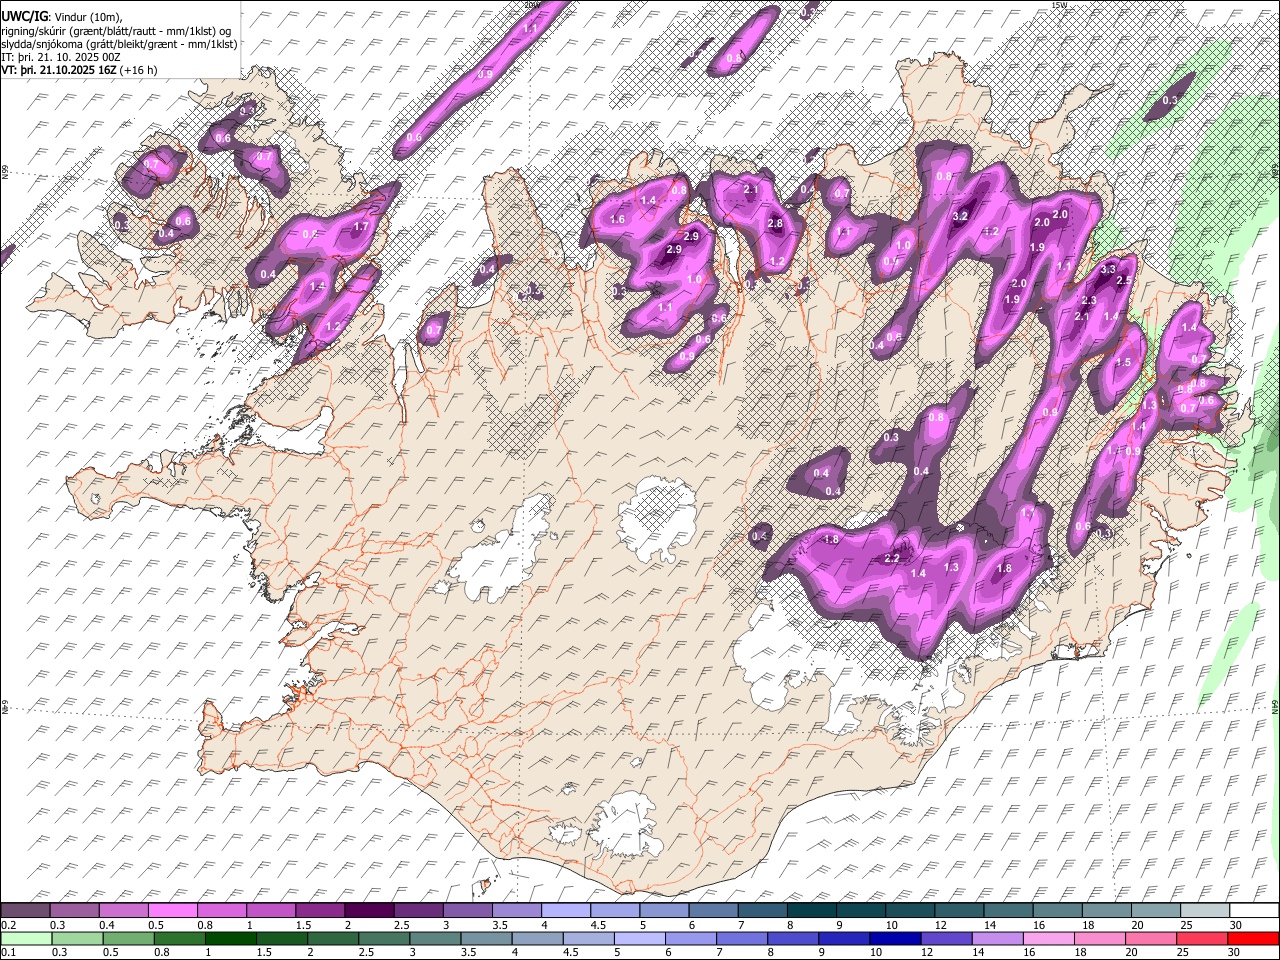Pick the darkest green bottom-row swatch between 1 and 1.5
This screenshot has height=960, width=1280.
click(231, 938)
